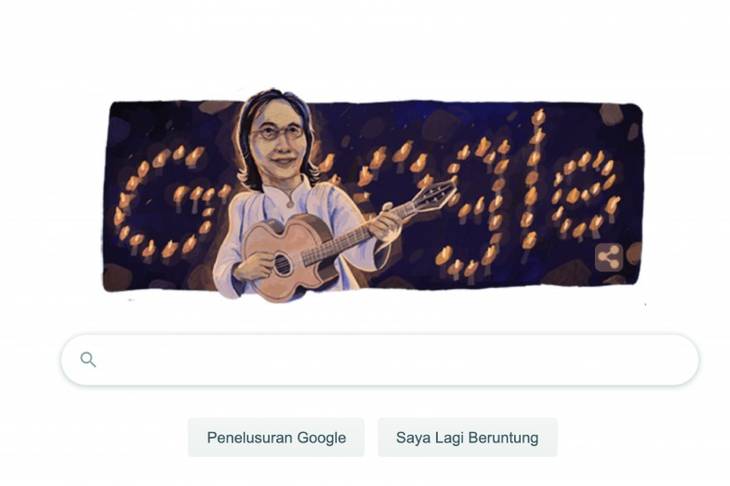
Task: Click the topmost candle flame above letter l
Action: [538, 115]
